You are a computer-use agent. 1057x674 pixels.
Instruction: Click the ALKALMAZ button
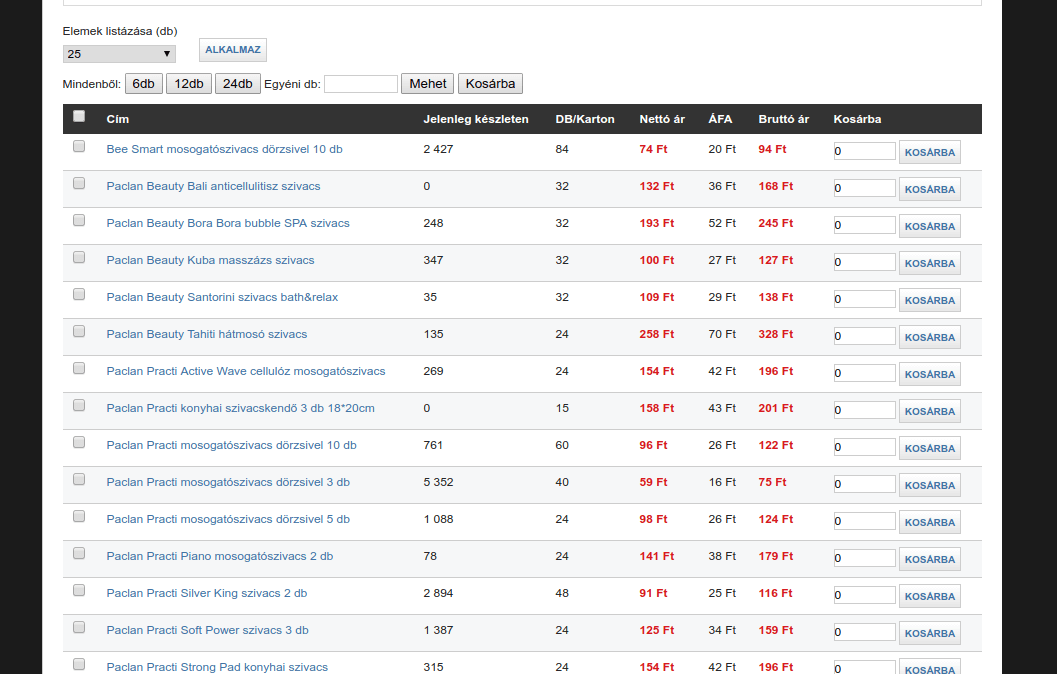(x=233, y=50)
